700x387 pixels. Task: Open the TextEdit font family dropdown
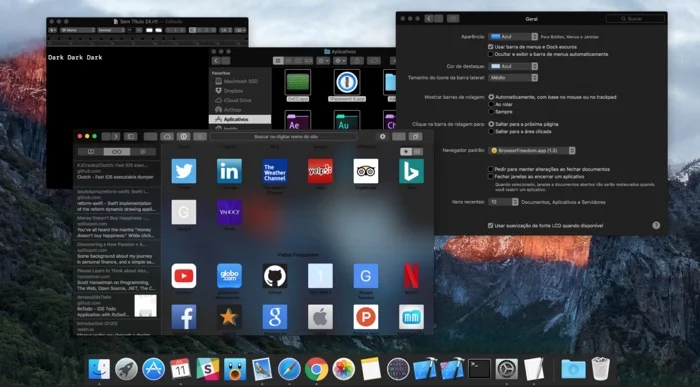[x=78, y=30]
